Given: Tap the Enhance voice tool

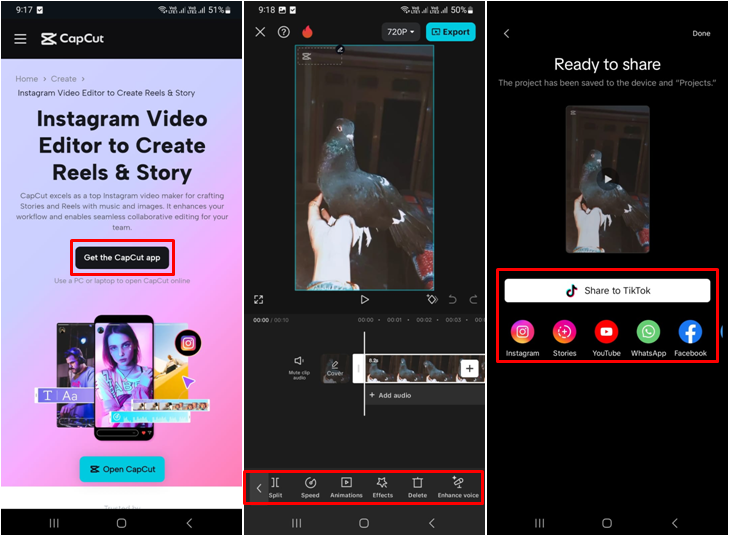Looking at the screenshot, I should (458, 487).
